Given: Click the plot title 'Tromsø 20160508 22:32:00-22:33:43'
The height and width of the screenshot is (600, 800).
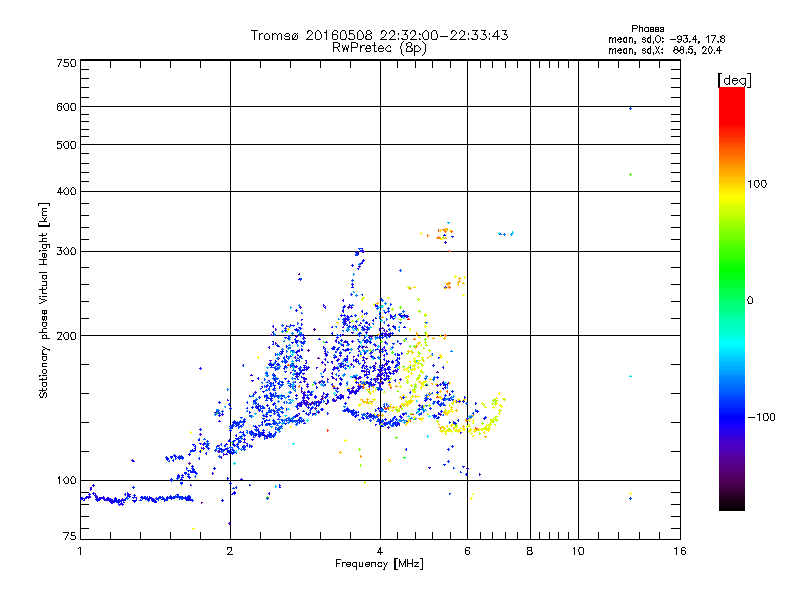Looking at the screenshot, I should pos(379,35).
